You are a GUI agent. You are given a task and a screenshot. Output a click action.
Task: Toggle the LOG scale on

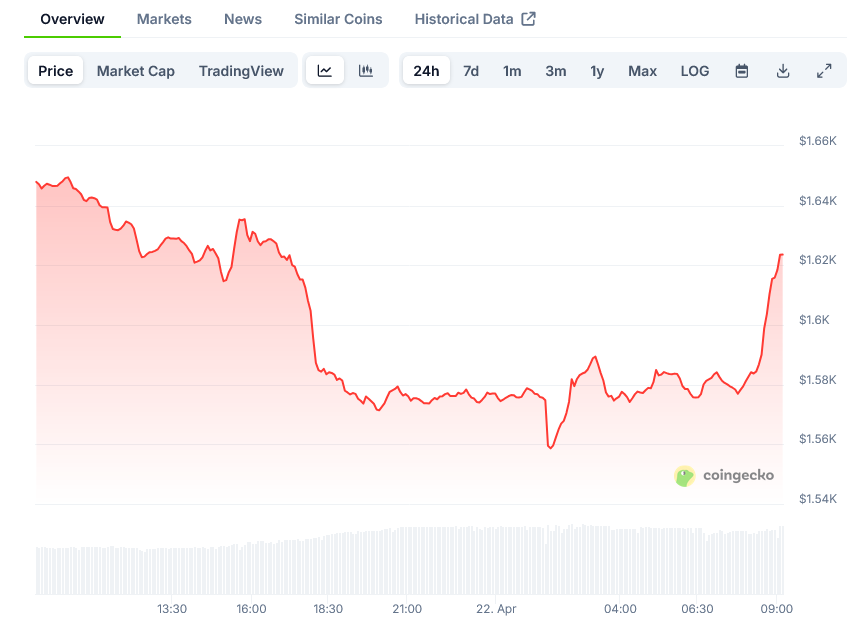click(x=694, y=71)
